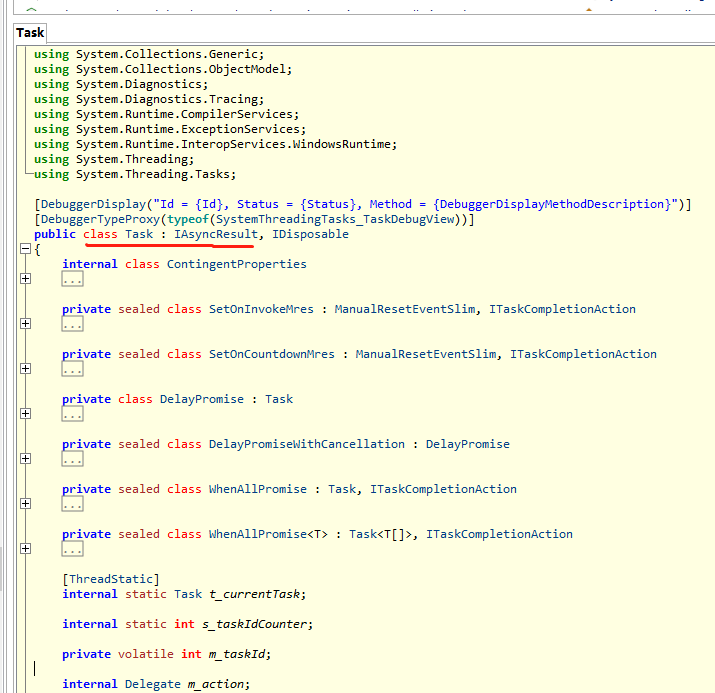
Task: Expand the DelayPromiseWithCancellation class
Action: [26, 459]
